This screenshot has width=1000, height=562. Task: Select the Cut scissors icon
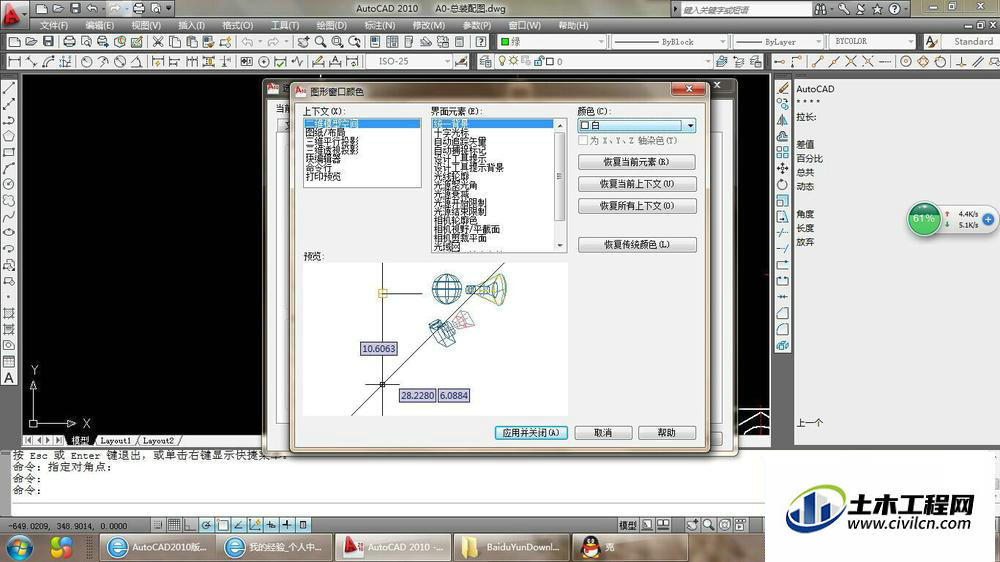pos(158,41)
